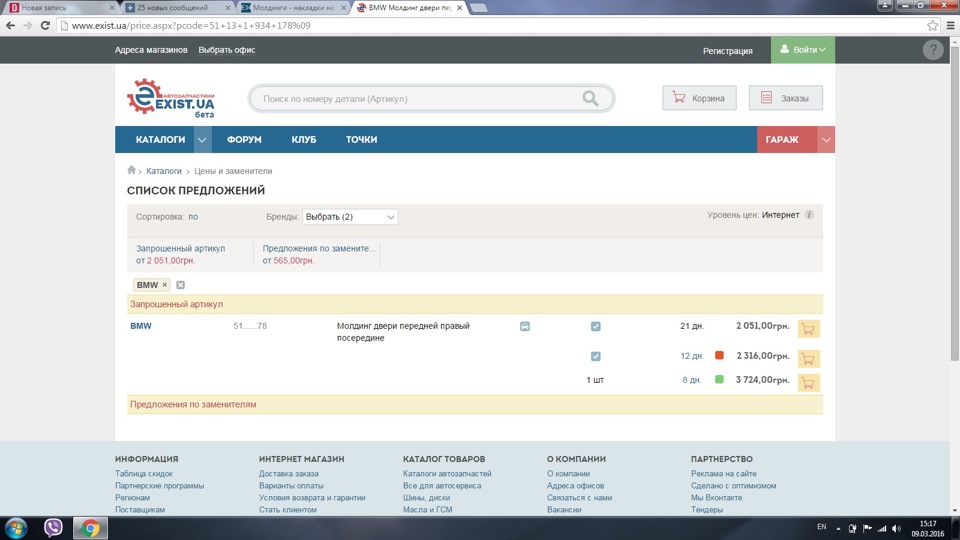Viewport: 960px width, 540px height.
Task: Click the search magnifier icon
Action: [590, 98]
